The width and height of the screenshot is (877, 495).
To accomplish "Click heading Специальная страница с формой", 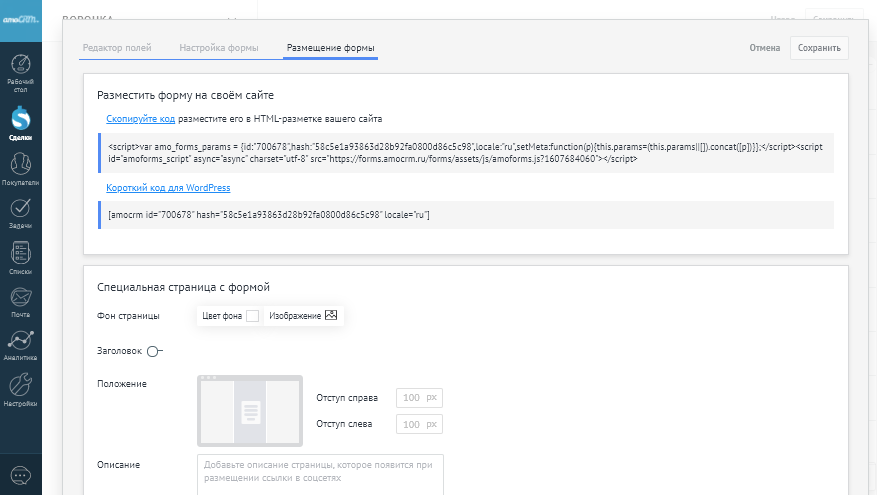I will tap(183, 287).
